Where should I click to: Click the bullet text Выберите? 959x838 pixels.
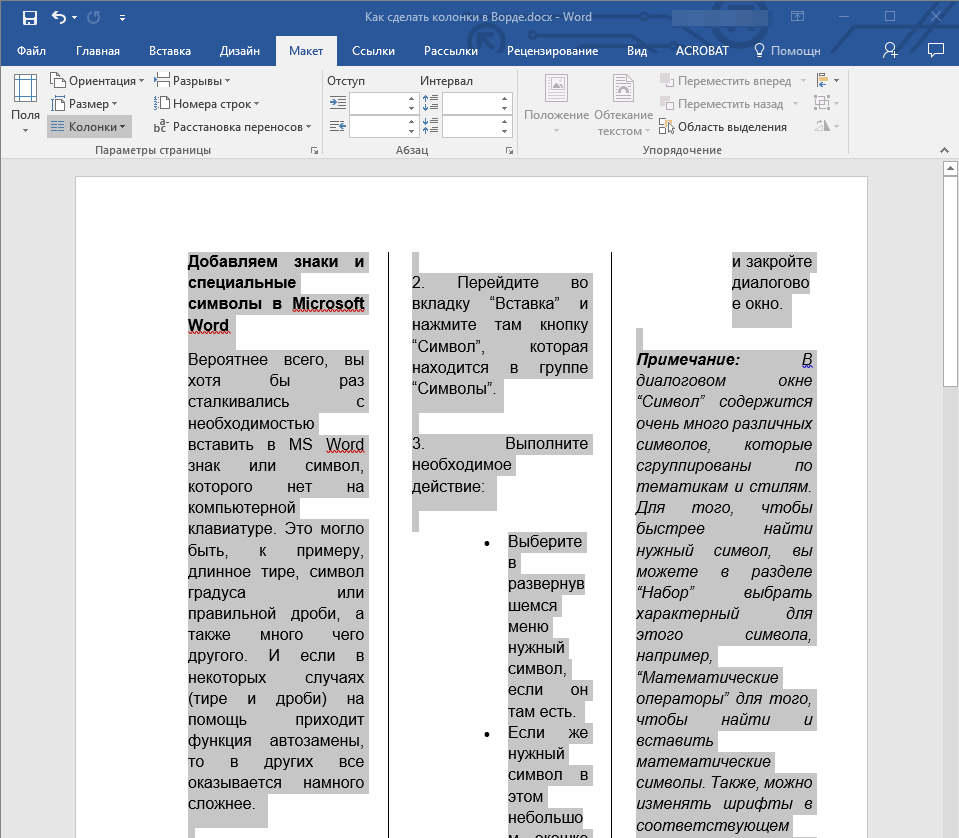click(x=545, y=541)
